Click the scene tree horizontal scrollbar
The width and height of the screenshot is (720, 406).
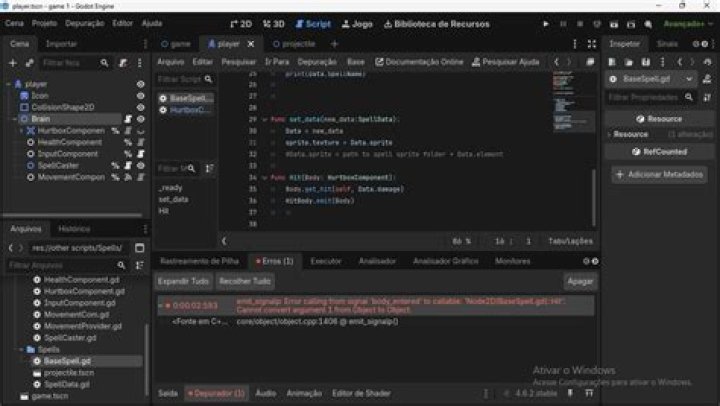click(73, 214)
